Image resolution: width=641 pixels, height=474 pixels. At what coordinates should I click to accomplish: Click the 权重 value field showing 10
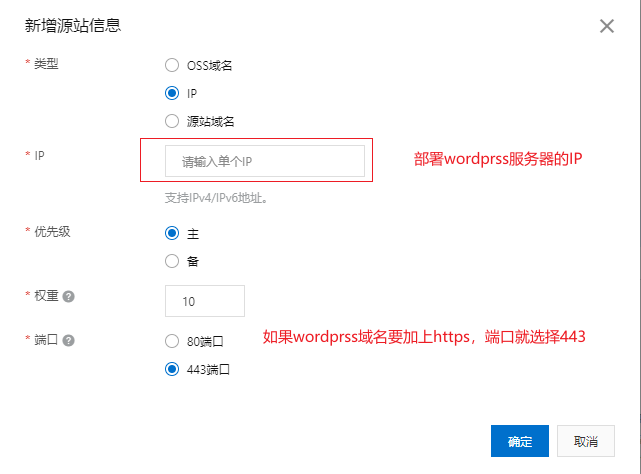coord(204,301)
